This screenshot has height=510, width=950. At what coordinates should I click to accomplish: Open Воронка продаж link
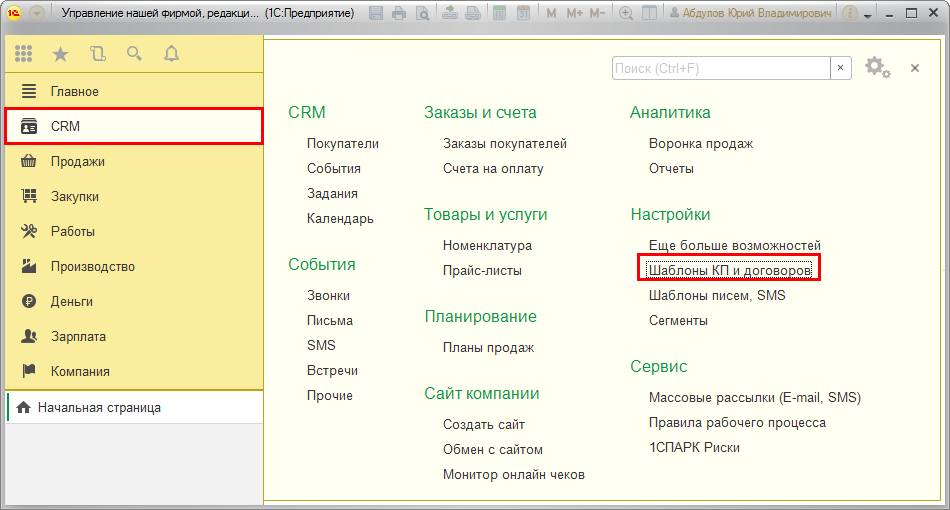coord(700,144)
